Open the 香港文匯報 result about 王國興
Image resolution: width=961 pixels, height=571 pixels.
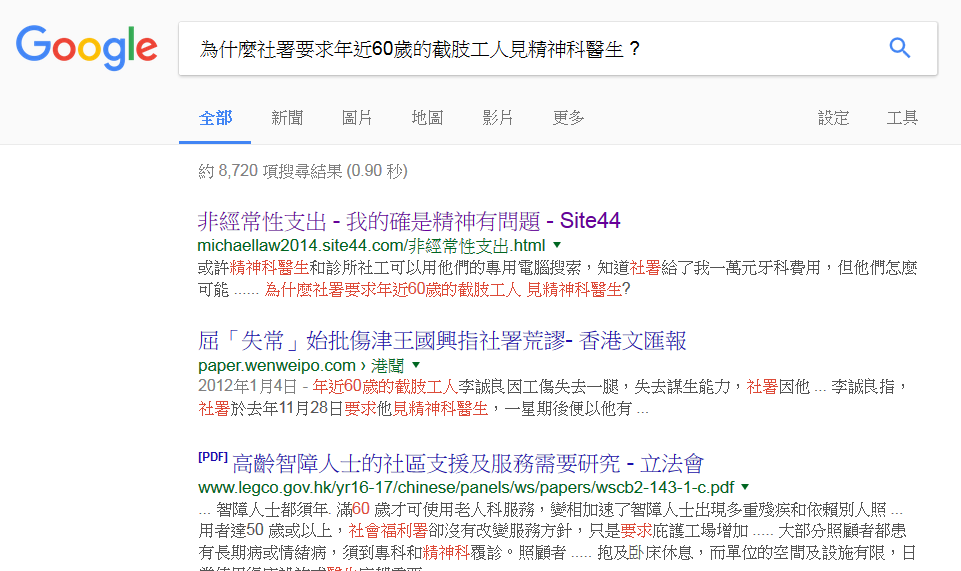point(442,340)
